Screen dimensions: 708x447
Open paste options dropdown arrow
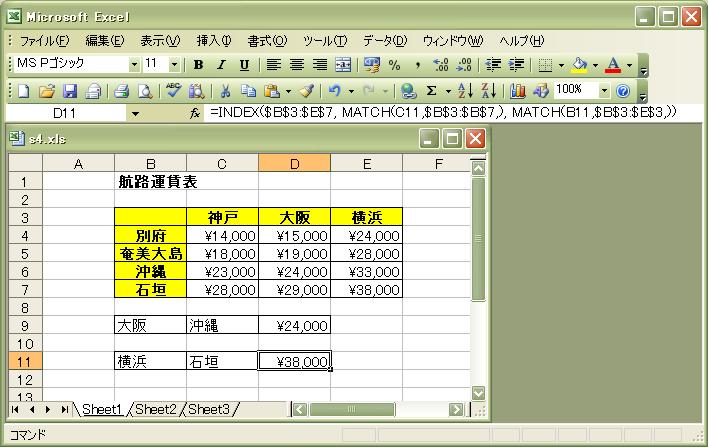[x=288, y=91]
